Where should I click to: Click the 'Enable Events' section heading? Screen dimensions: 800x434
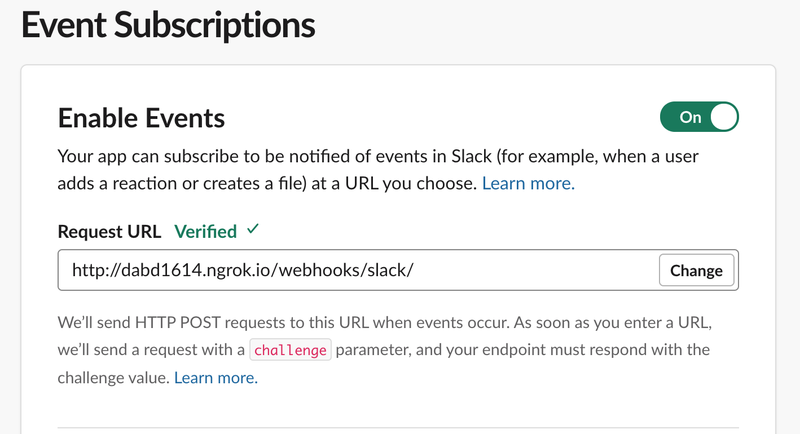141,118
